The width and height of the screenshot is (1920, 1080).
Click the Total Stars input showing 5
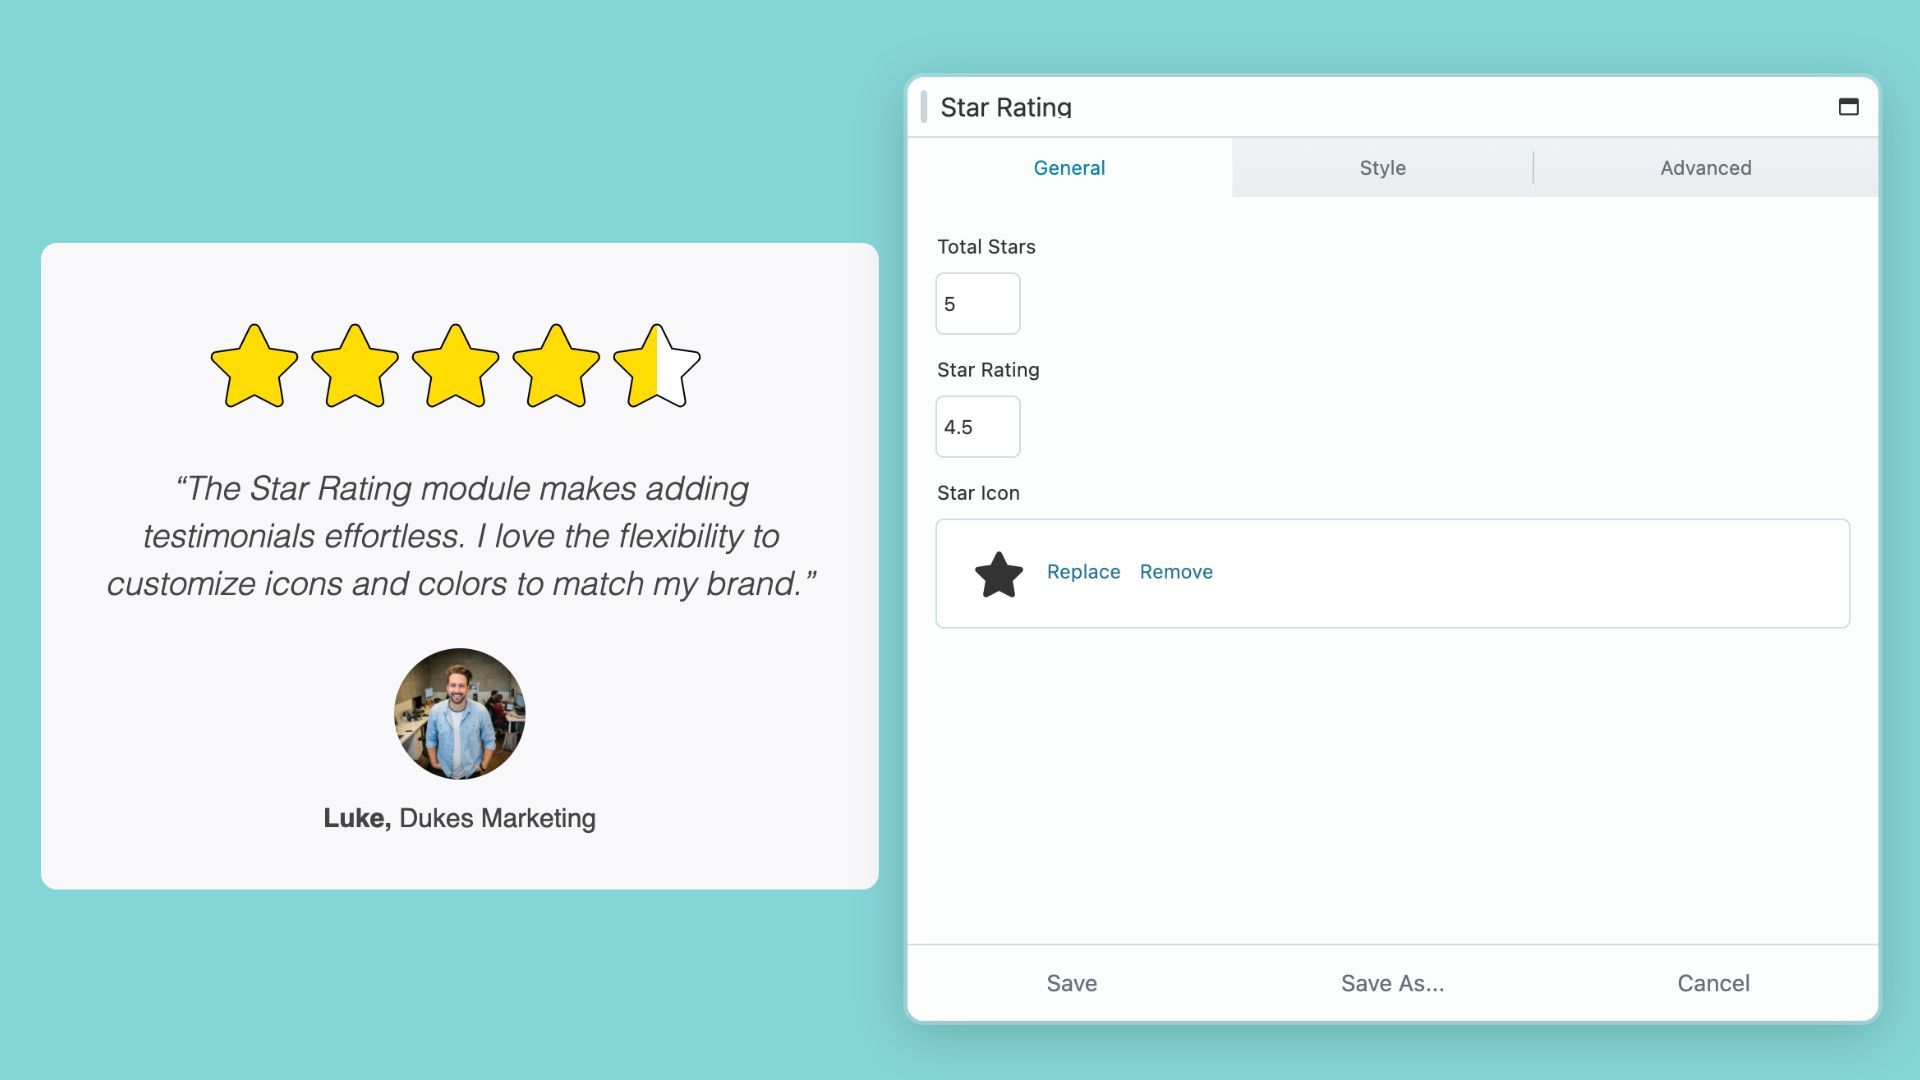[977, 303]
